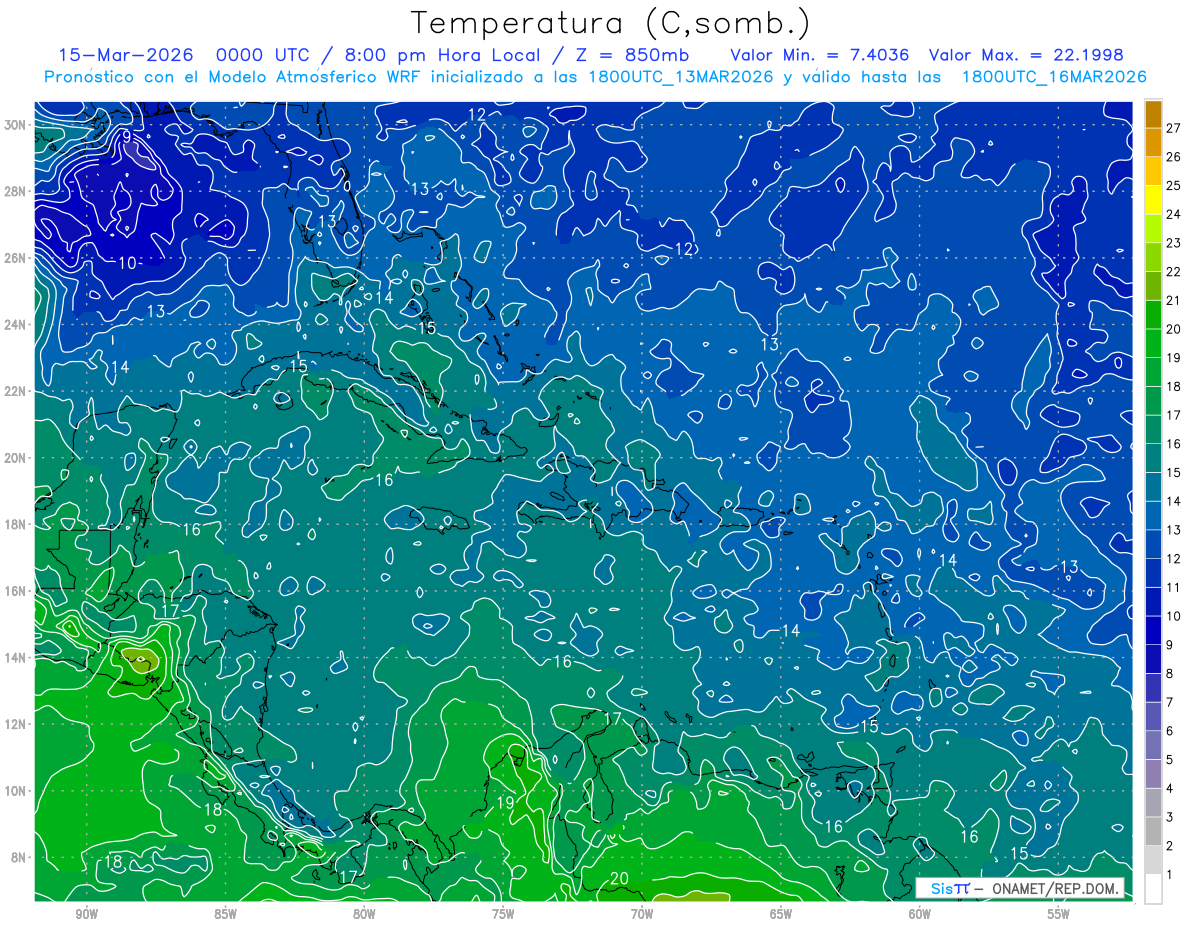
Task: Click color bar legend value 21
Action: coord(1174,300)
